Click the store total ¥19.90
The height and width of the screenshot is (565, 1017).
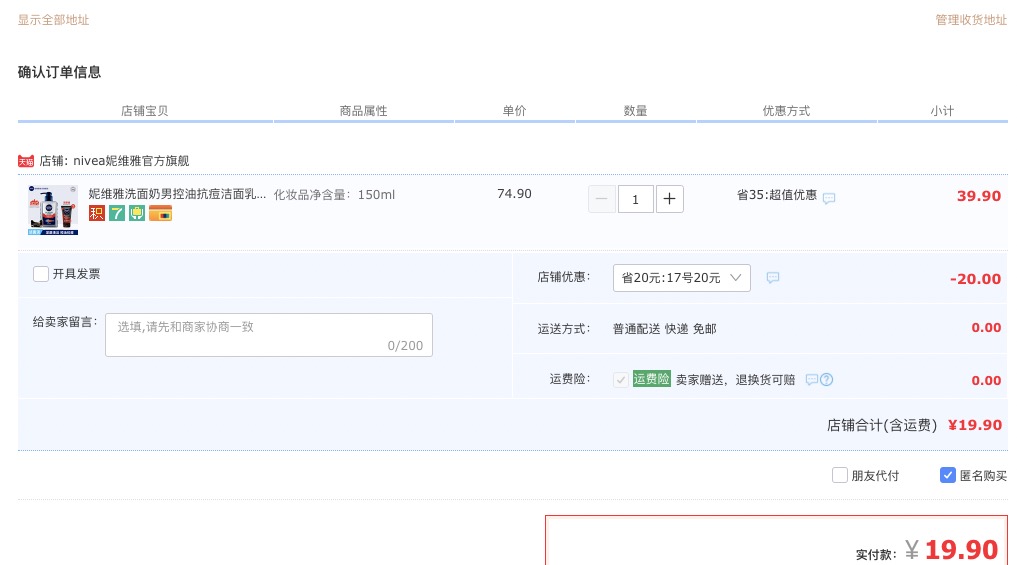click(975, 425)
